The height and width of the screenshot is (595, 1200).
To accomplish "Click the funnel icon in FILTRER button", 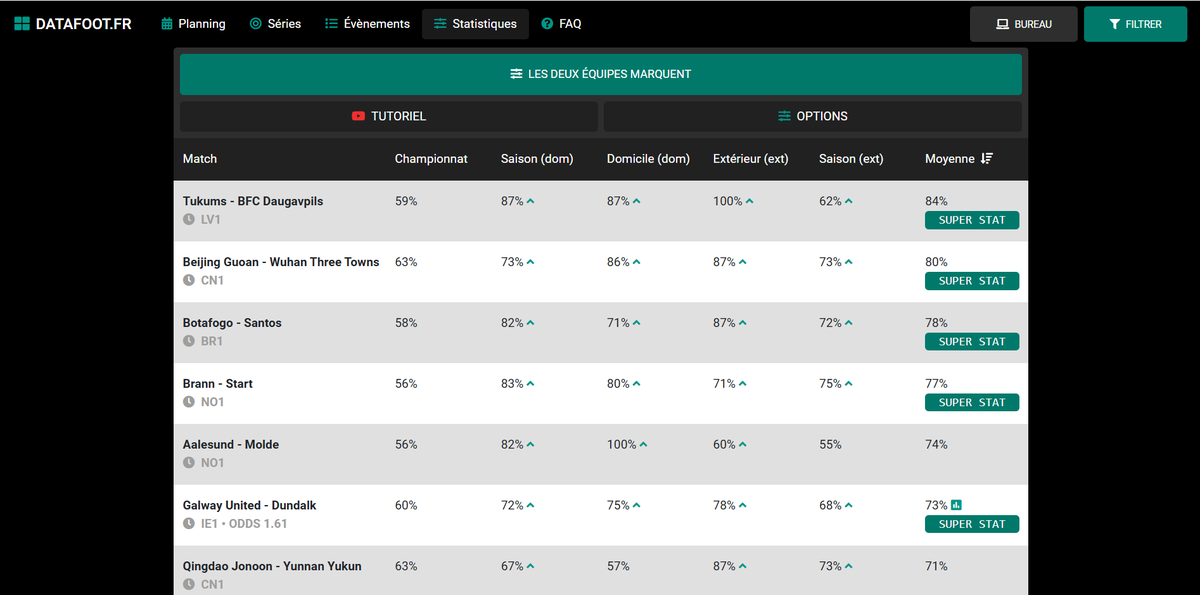I will pyautogui.click(x=1115, y=24).
